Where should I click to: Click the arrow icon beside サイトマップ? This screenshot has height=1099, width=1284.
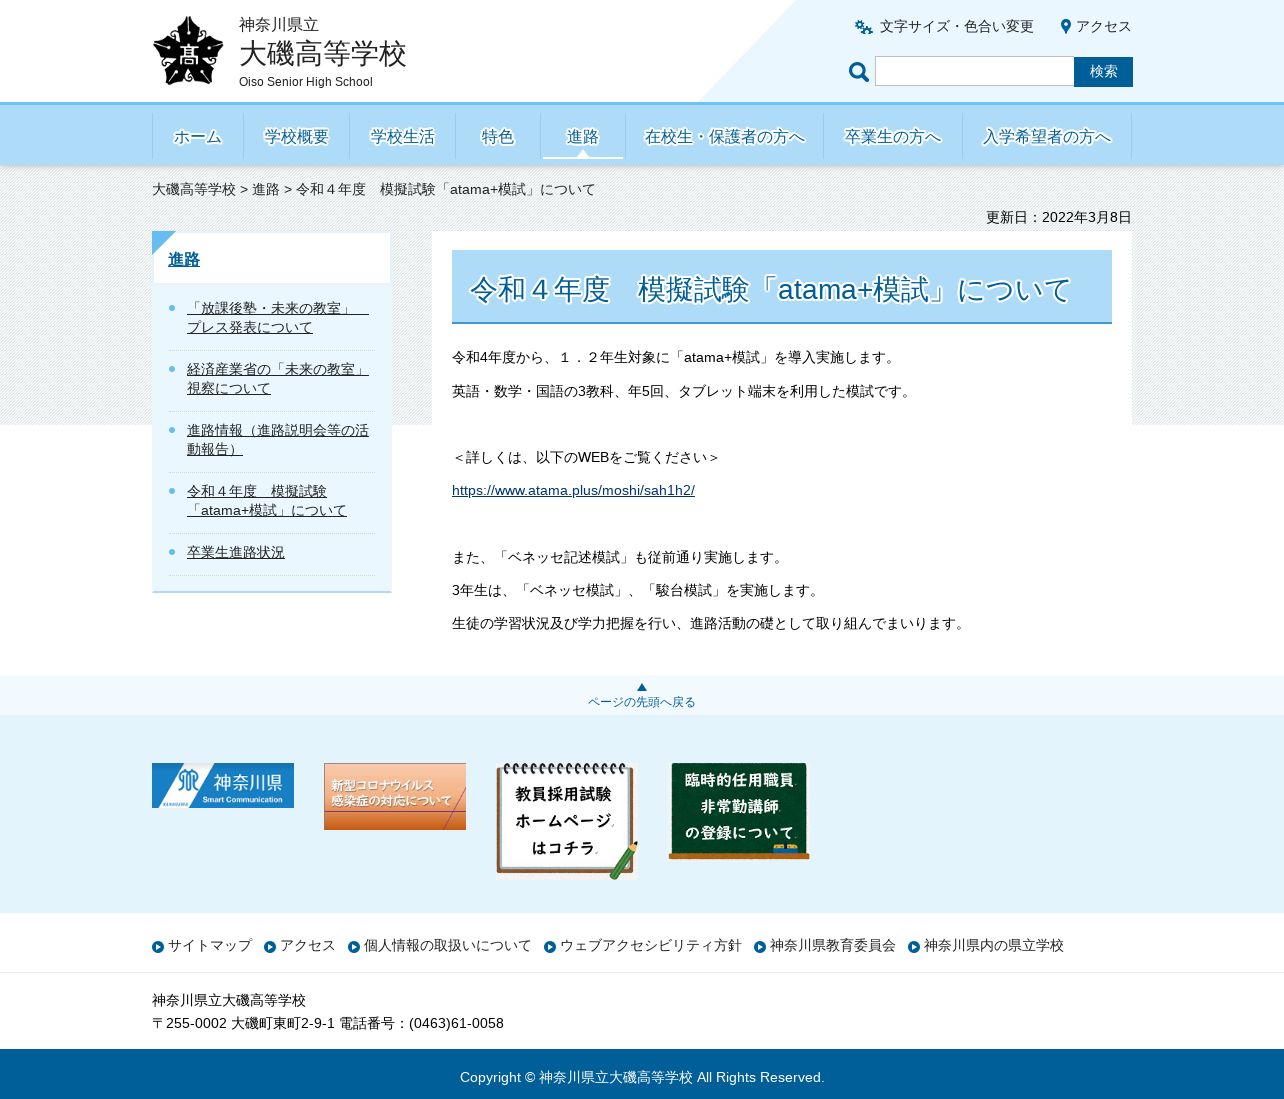158,947
